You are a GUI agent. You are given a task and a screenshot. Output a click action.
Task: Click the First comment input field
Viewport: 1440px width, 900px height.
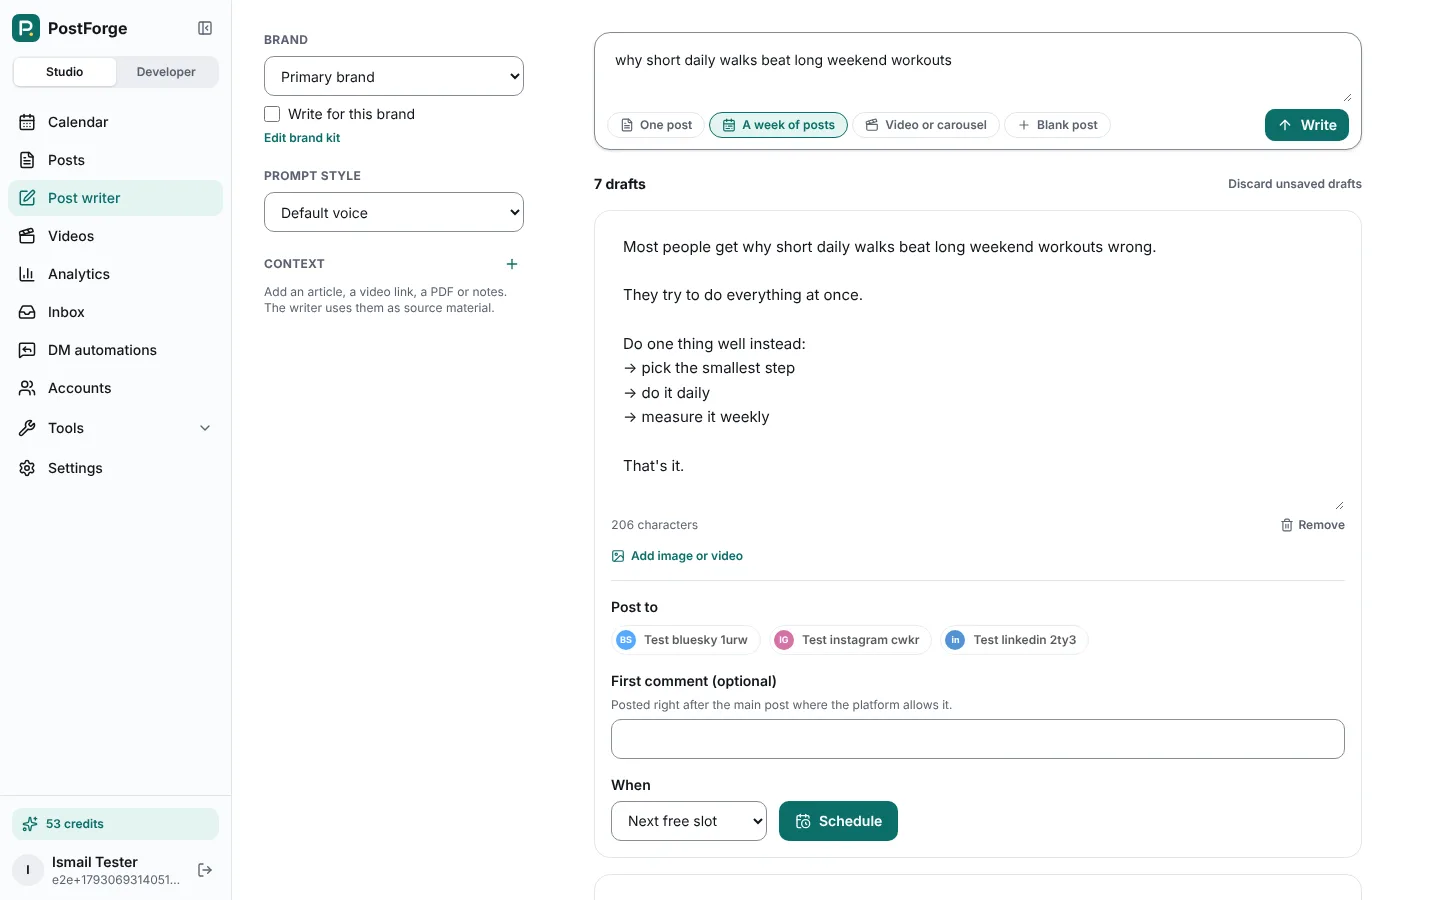[978, 739]
